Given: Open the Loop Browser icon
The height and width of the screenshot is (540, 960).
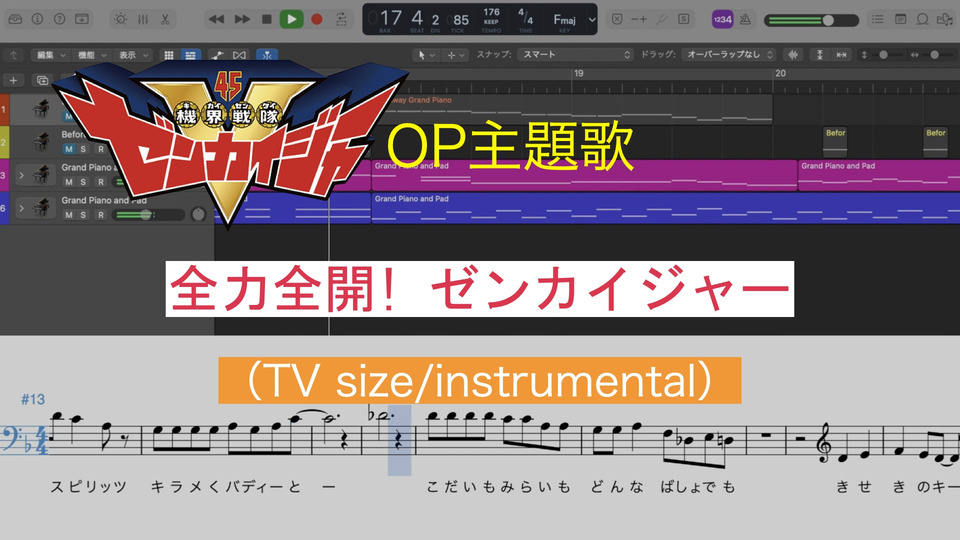Looking at the screenshot, I should [x=922, y=19].
